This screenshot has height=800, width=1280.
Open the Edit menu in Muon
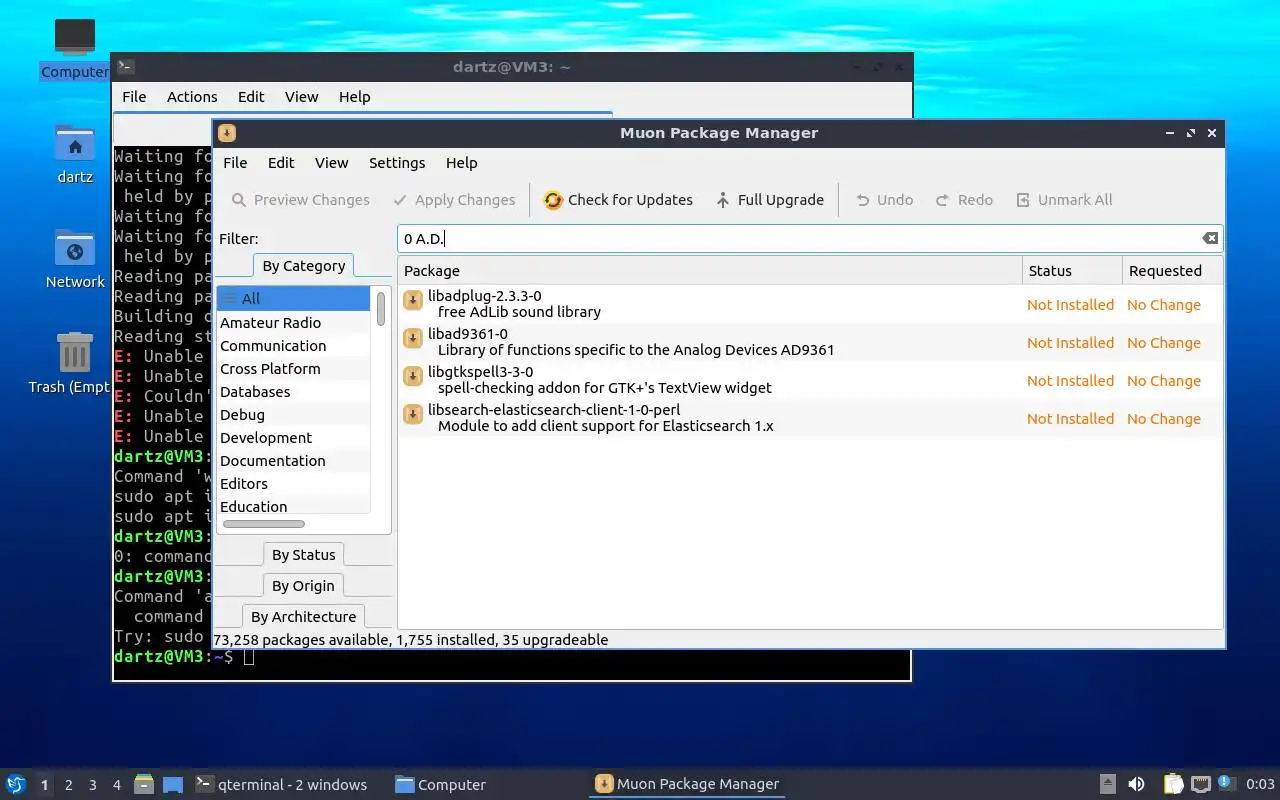tap(281, 163)
